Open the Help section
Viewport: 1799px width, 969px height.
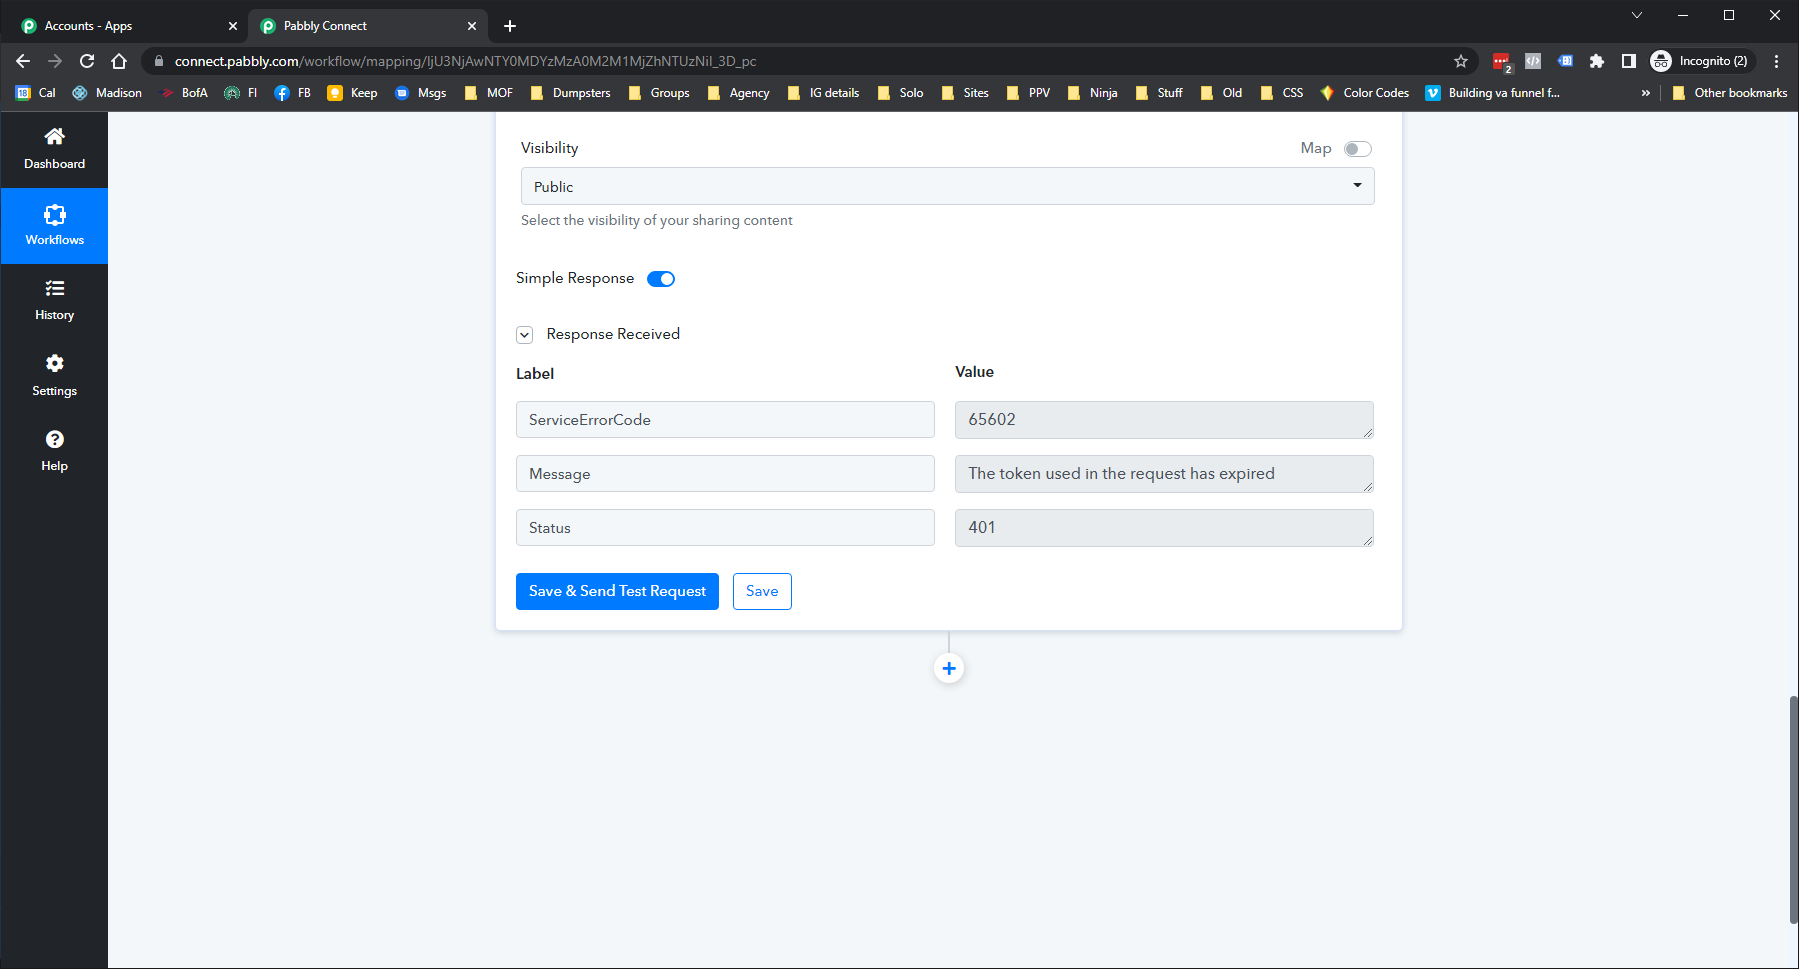pyautogui.click(x=54, y=450)
